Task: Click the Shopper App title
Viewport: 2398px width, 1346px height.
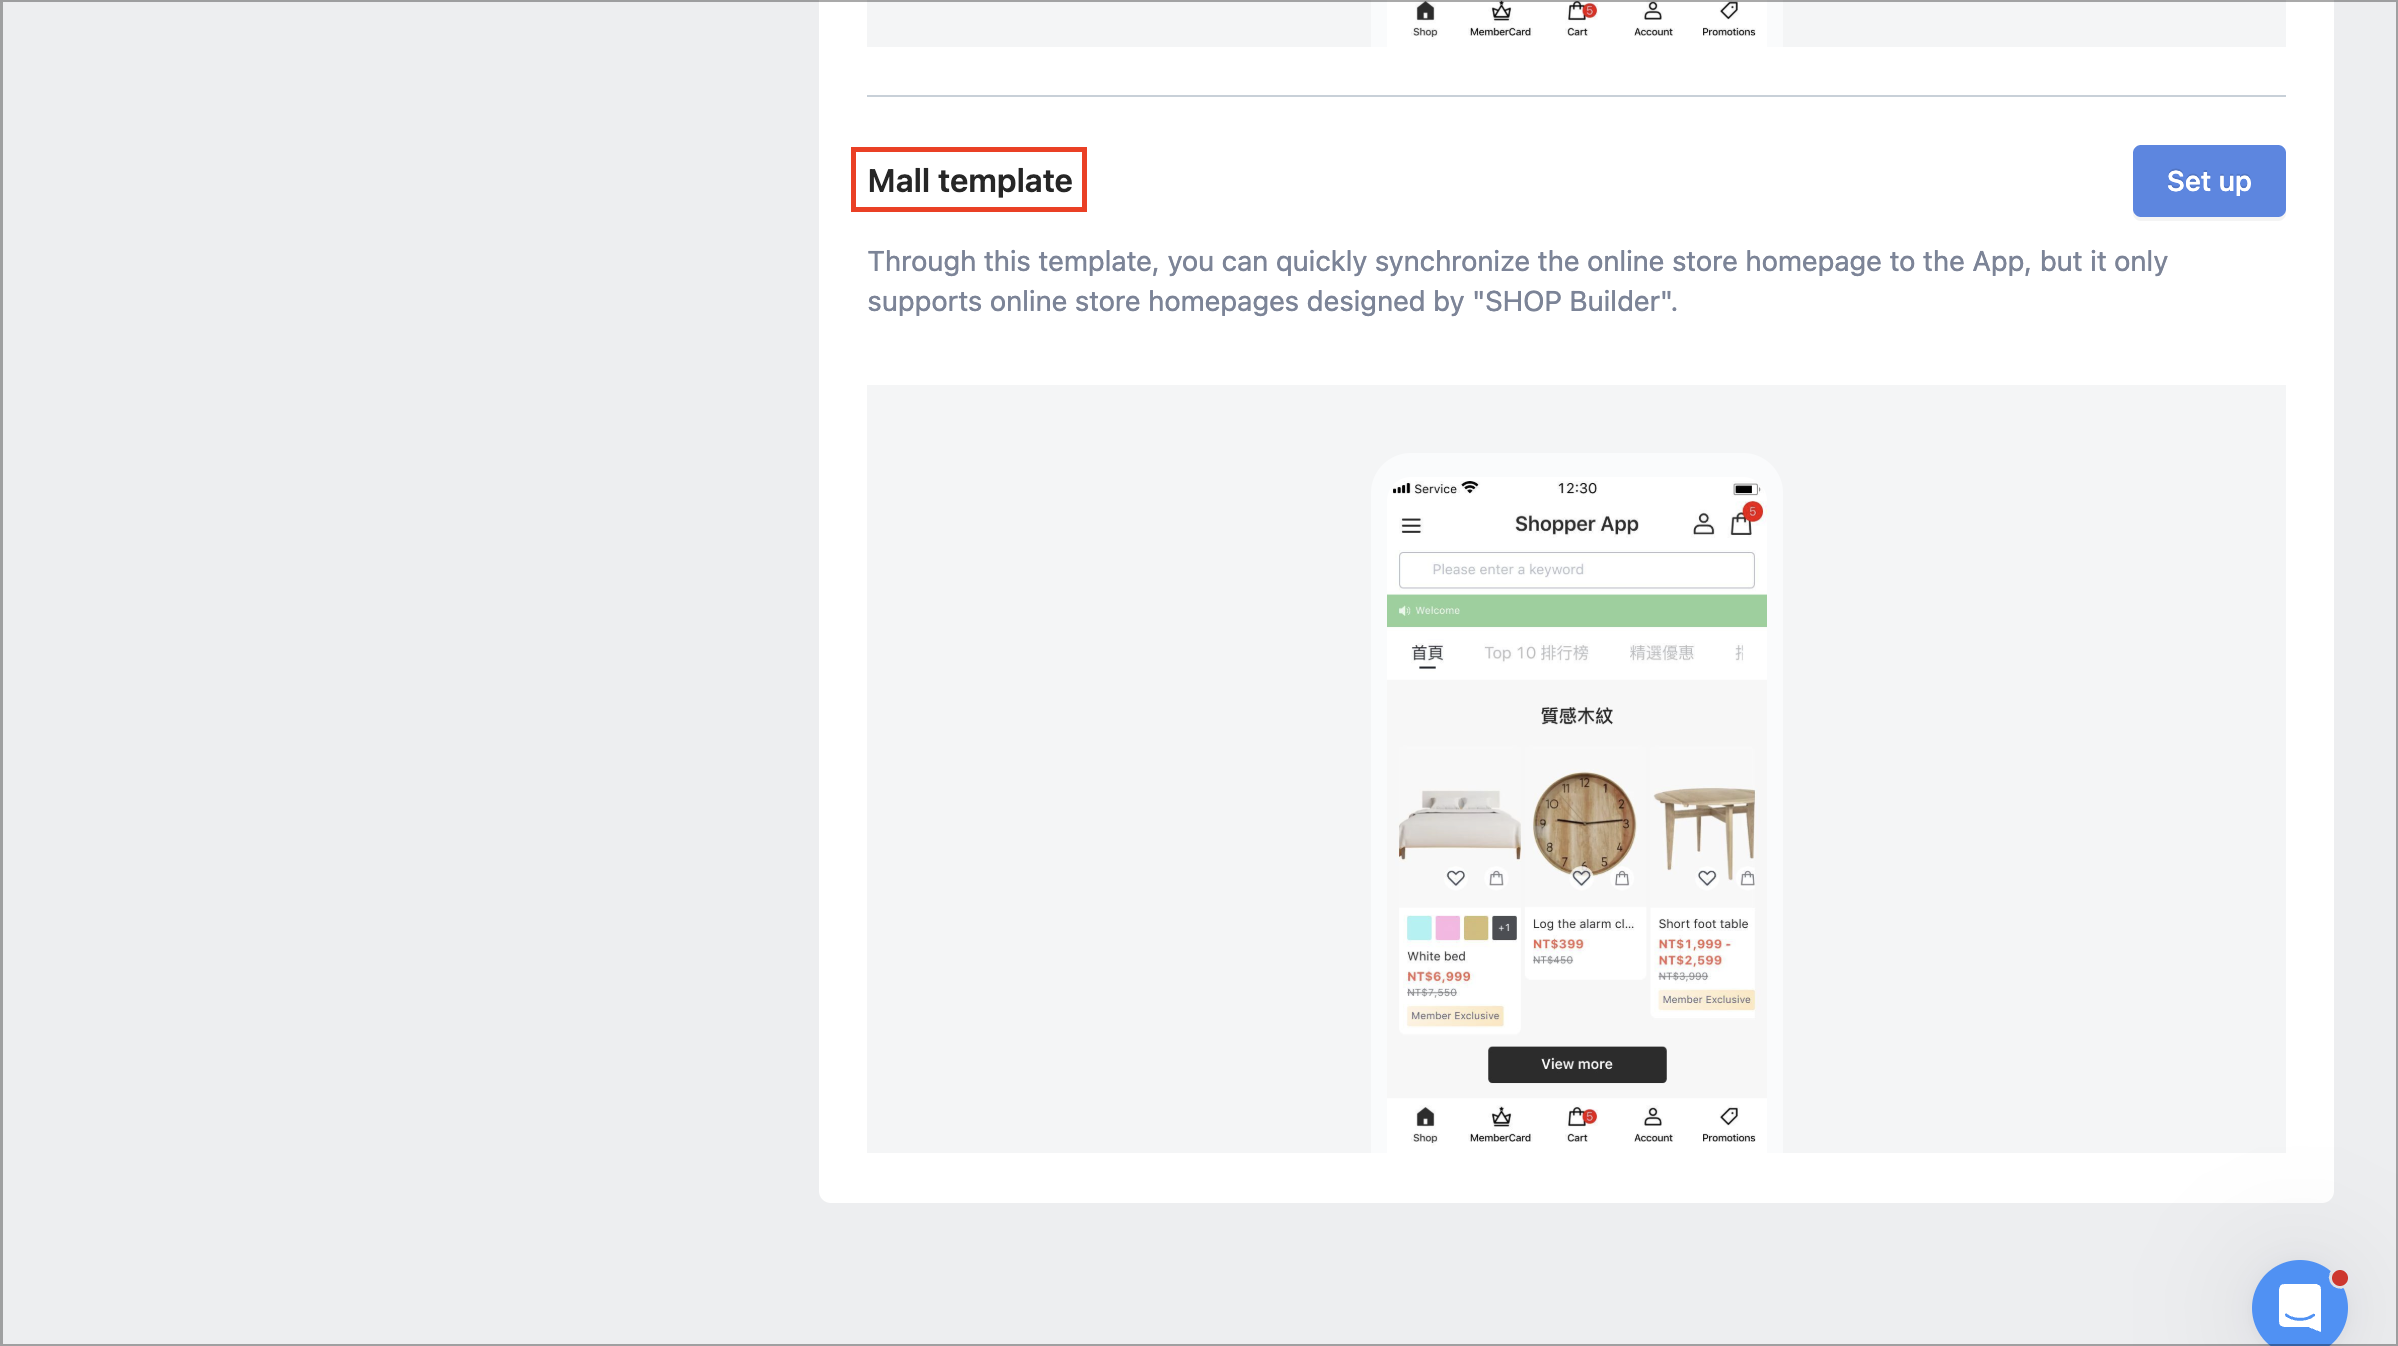Action: 1576,524
